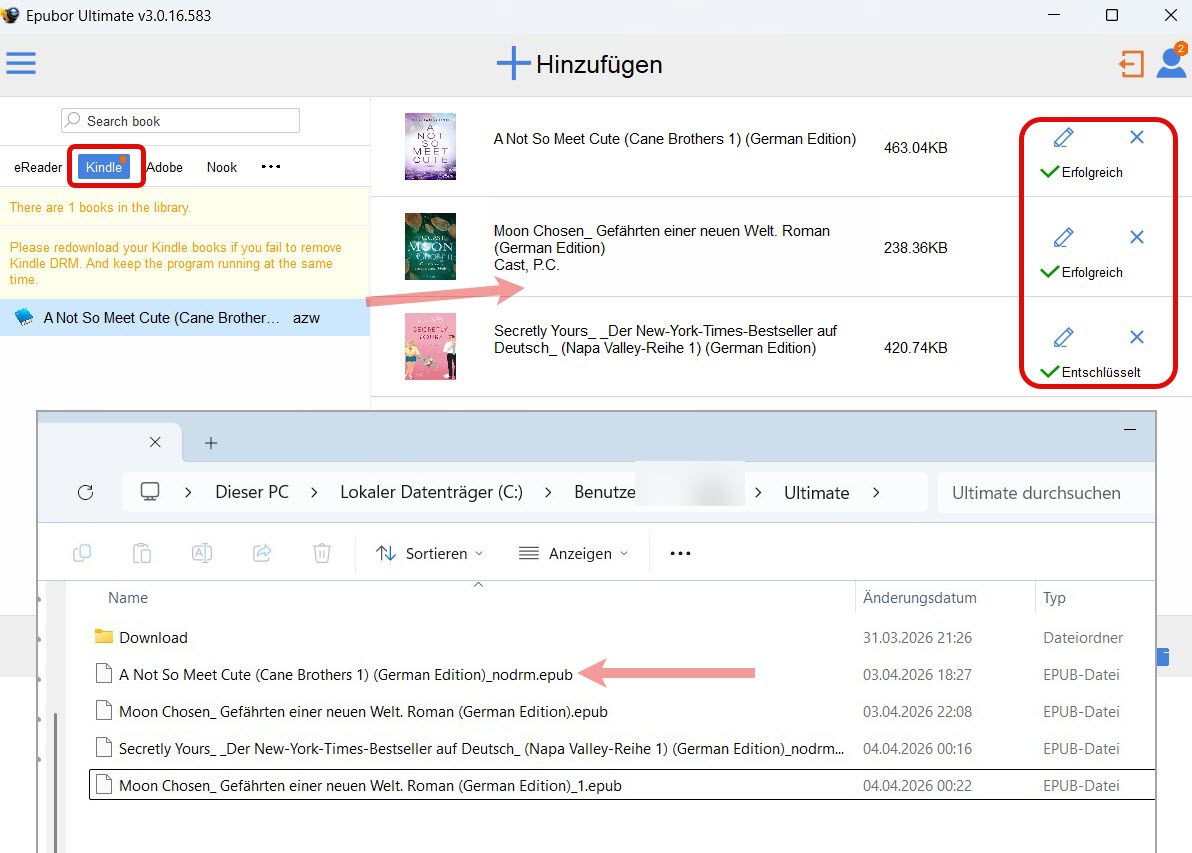Click the Lokaler Datenträger (C:) breadcrumb
Image resolution: width=1192 pixels, height=853 pixels.
pyautogui.click(x=431, y=493)
